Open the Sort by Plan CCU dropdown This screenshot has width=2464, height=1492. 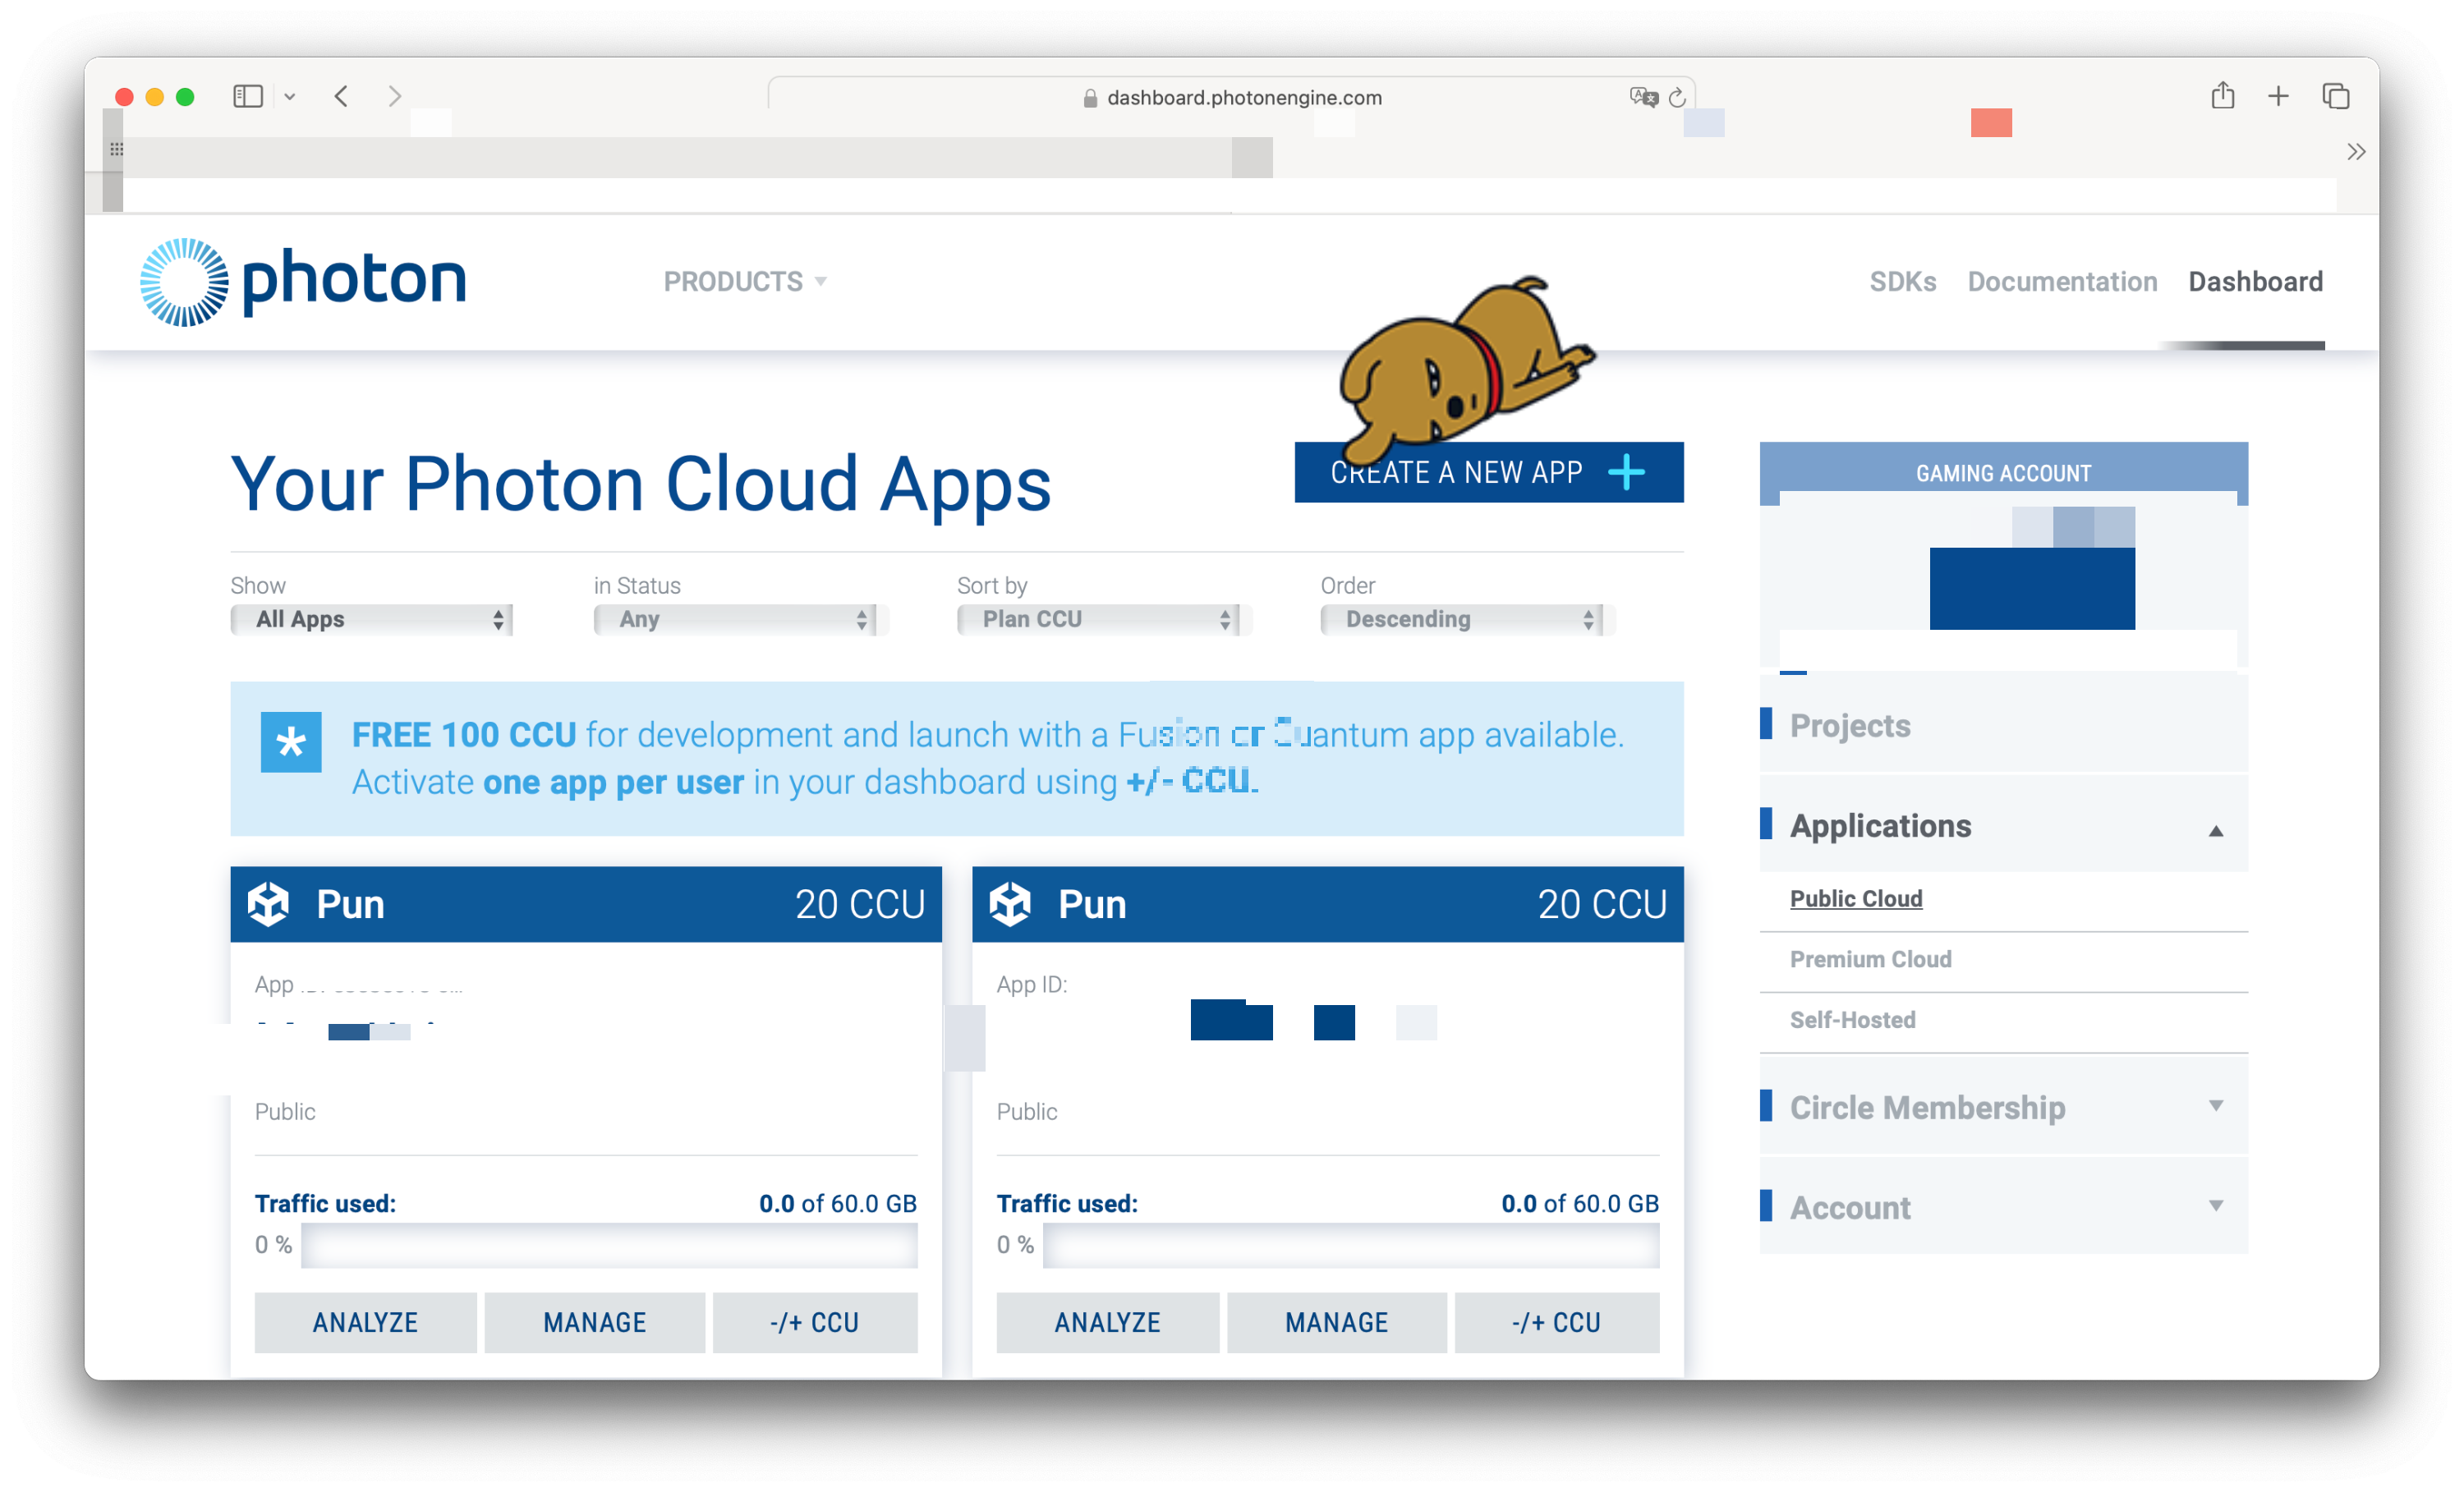[1098, 619]
